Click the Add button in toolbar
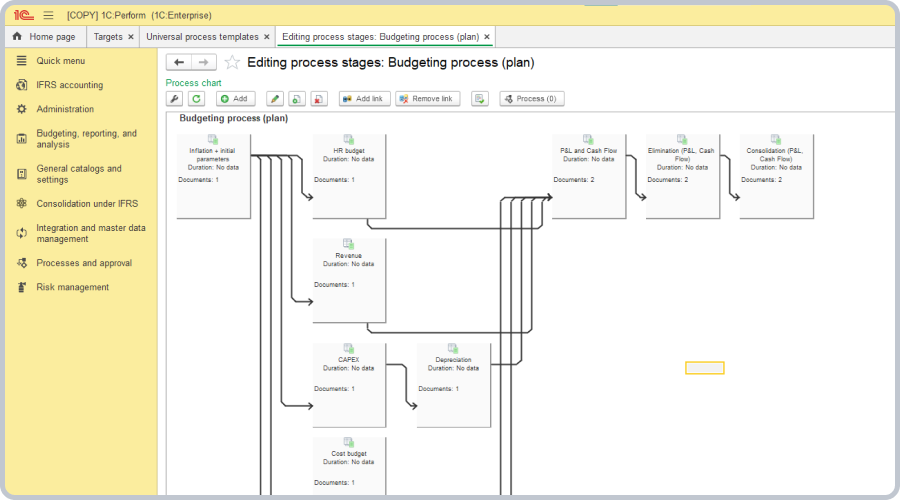900x500 pixels. [x=236, y=99]
